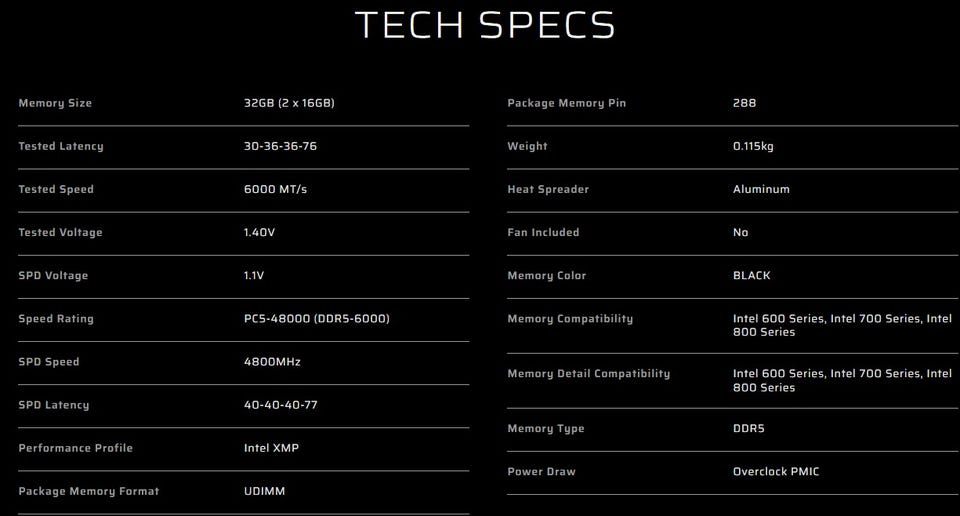This screenshot has height=516, width=960.
Task: Click the 32GB (2 x 16GB) value
Action: pyautogui.click(x=289, y=103)
